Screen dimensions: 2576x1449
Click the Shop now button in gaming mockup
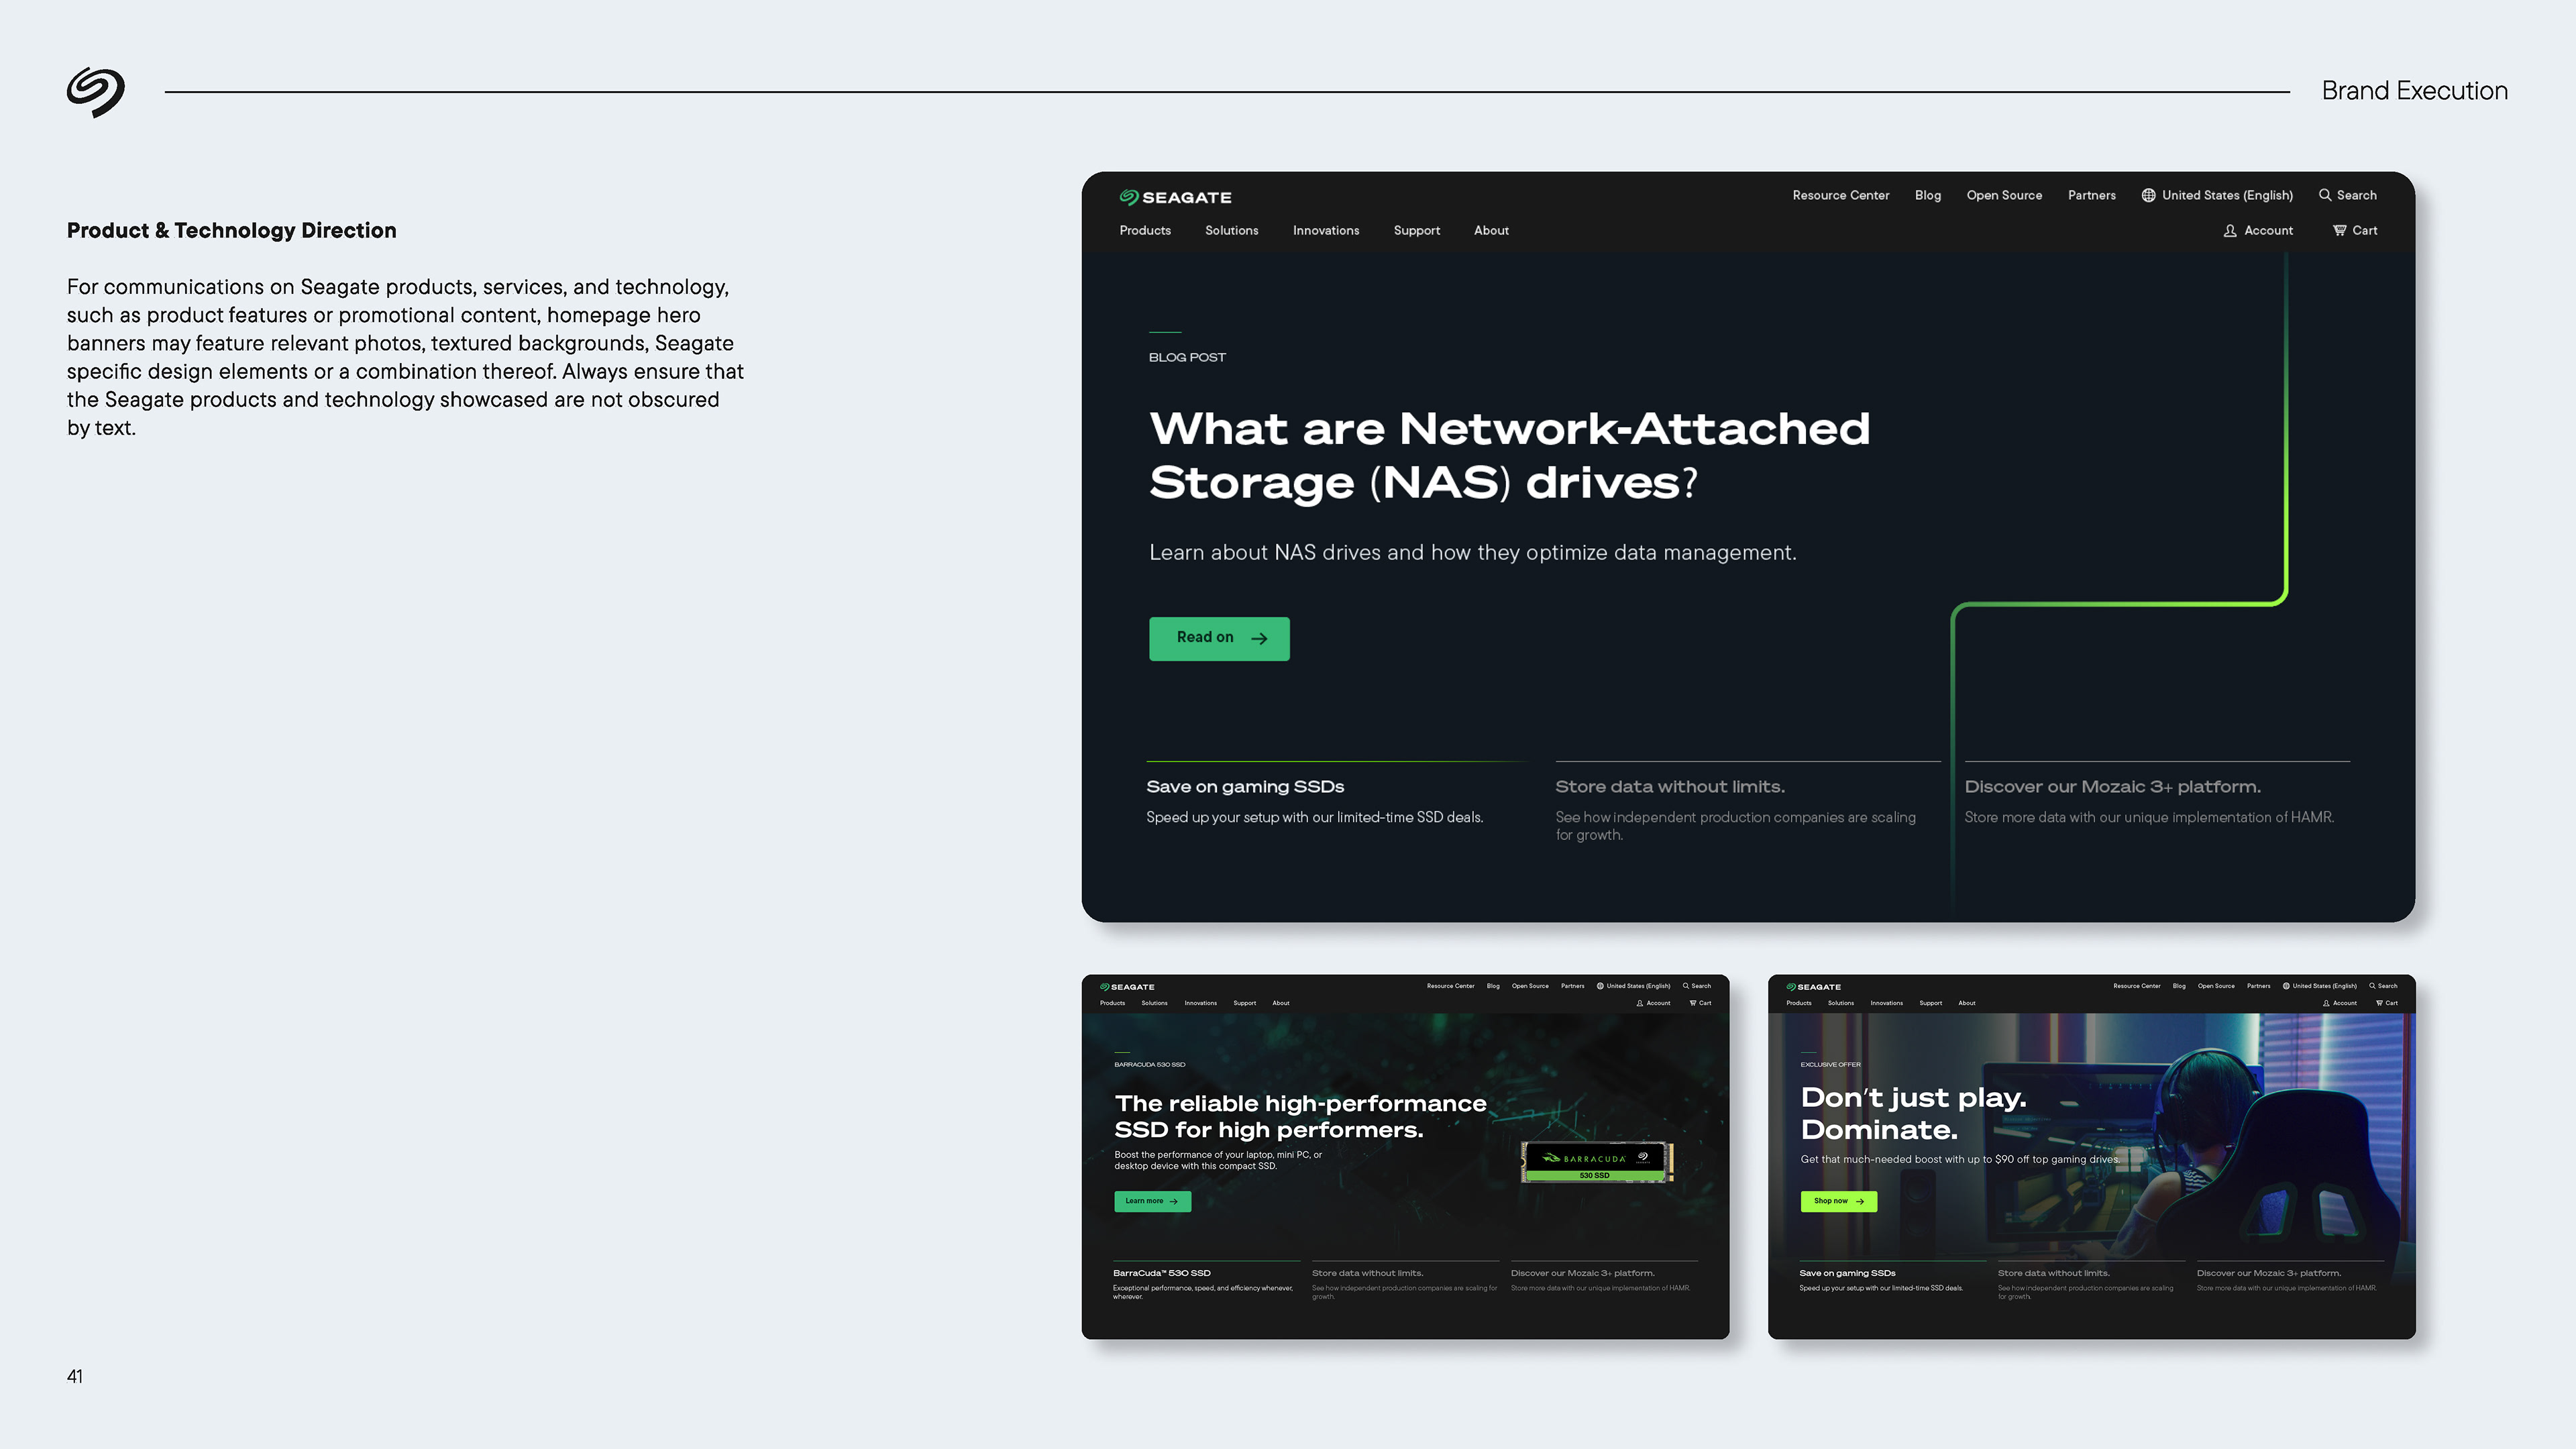coord(1839,1201)
